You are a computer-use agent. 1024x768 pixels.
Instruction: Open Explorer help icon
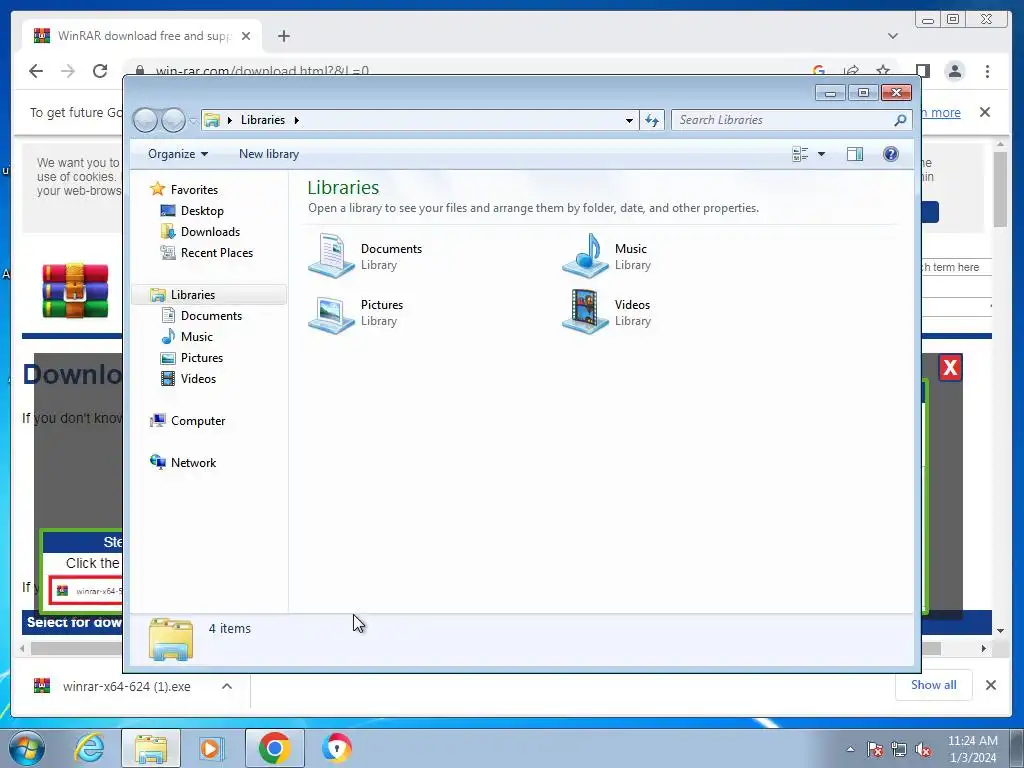click(891, 154)
